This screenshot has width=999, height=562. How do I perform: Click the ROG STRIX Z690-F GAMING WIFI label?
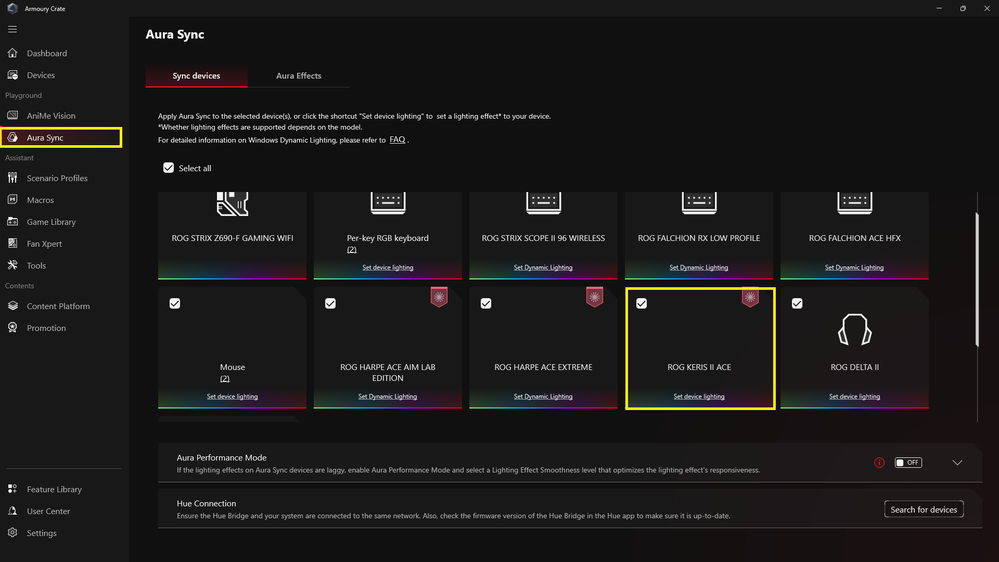pos(232,238)
